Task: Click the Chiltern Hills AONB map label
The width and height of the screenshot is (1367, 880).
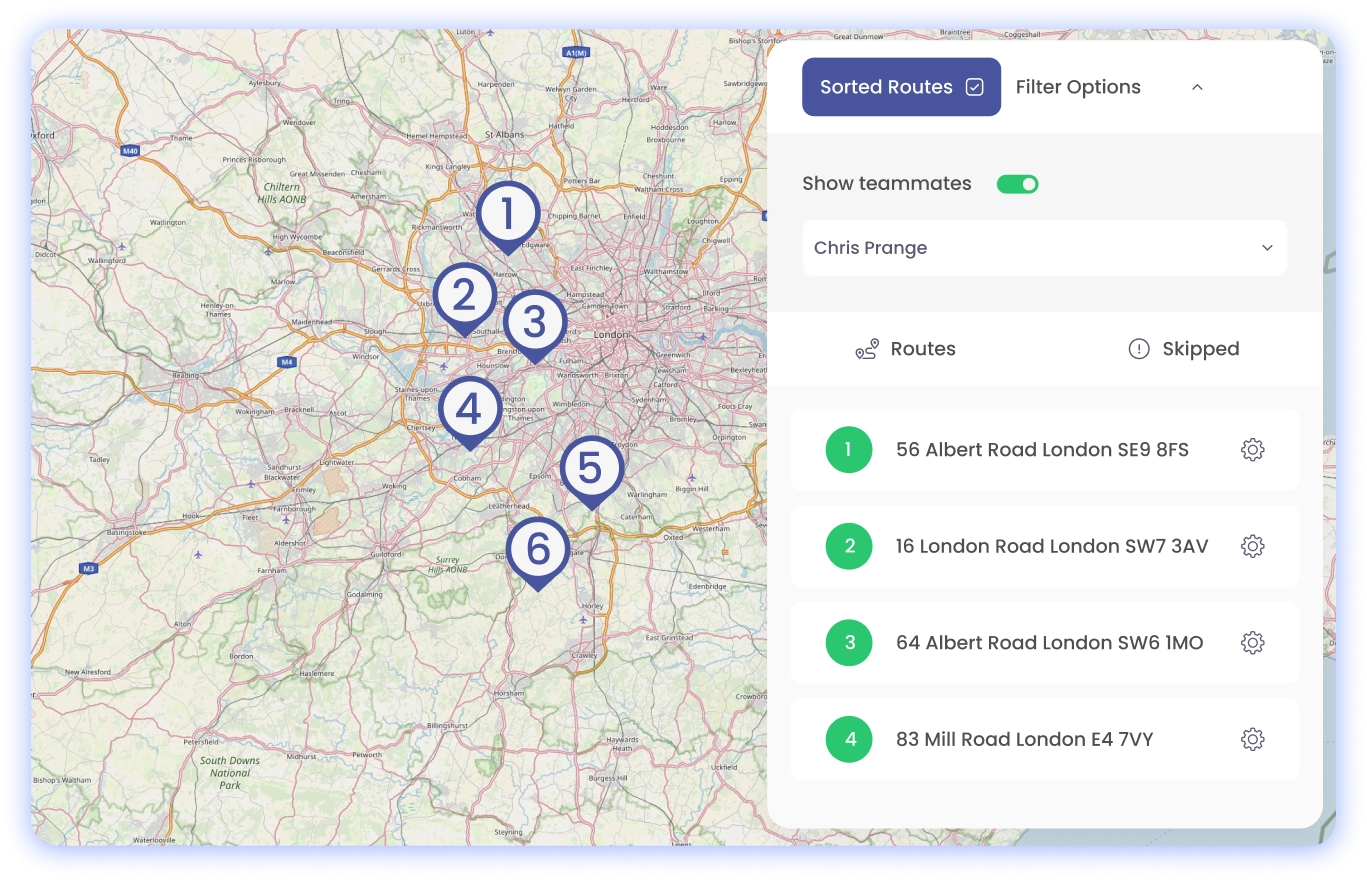Action: coord(281,193)
